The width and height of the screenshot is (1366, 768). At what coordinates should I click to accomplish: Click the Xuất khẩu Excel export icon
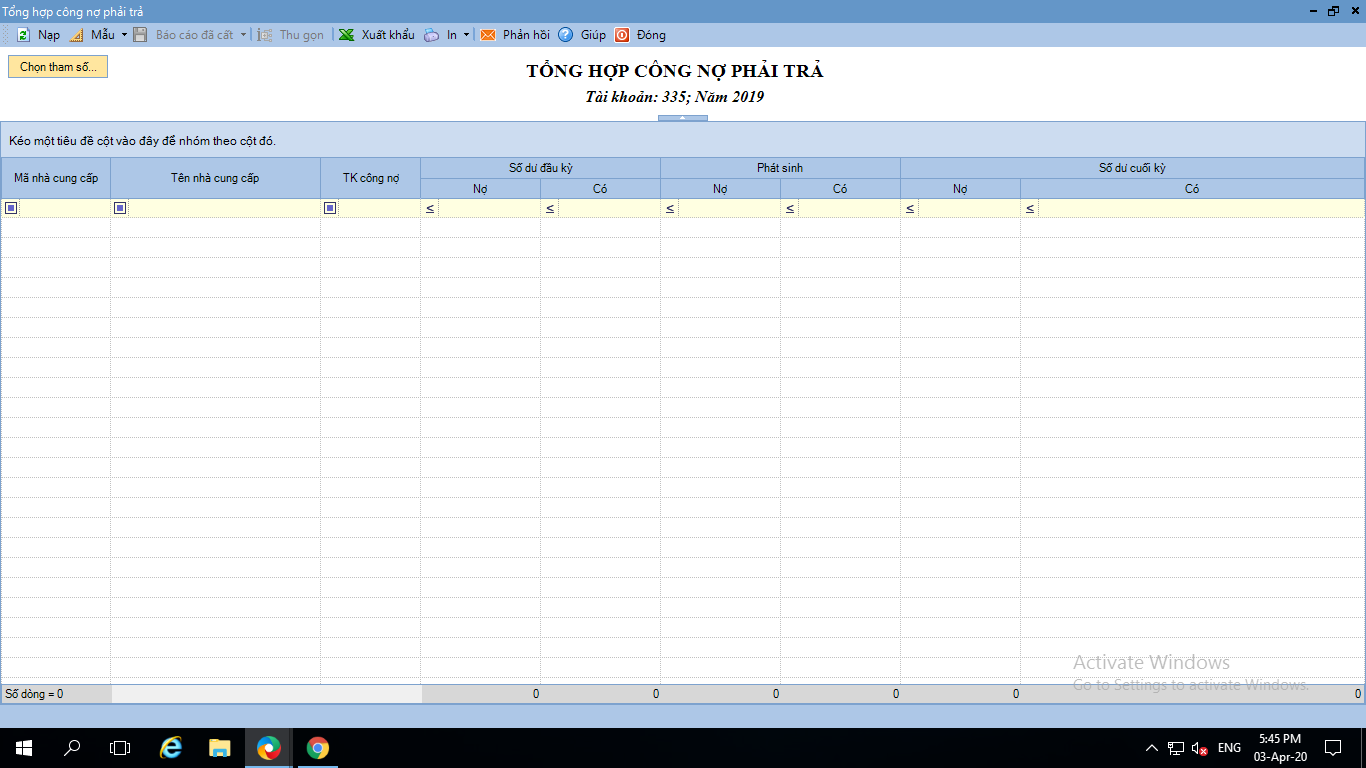point(346,35)
